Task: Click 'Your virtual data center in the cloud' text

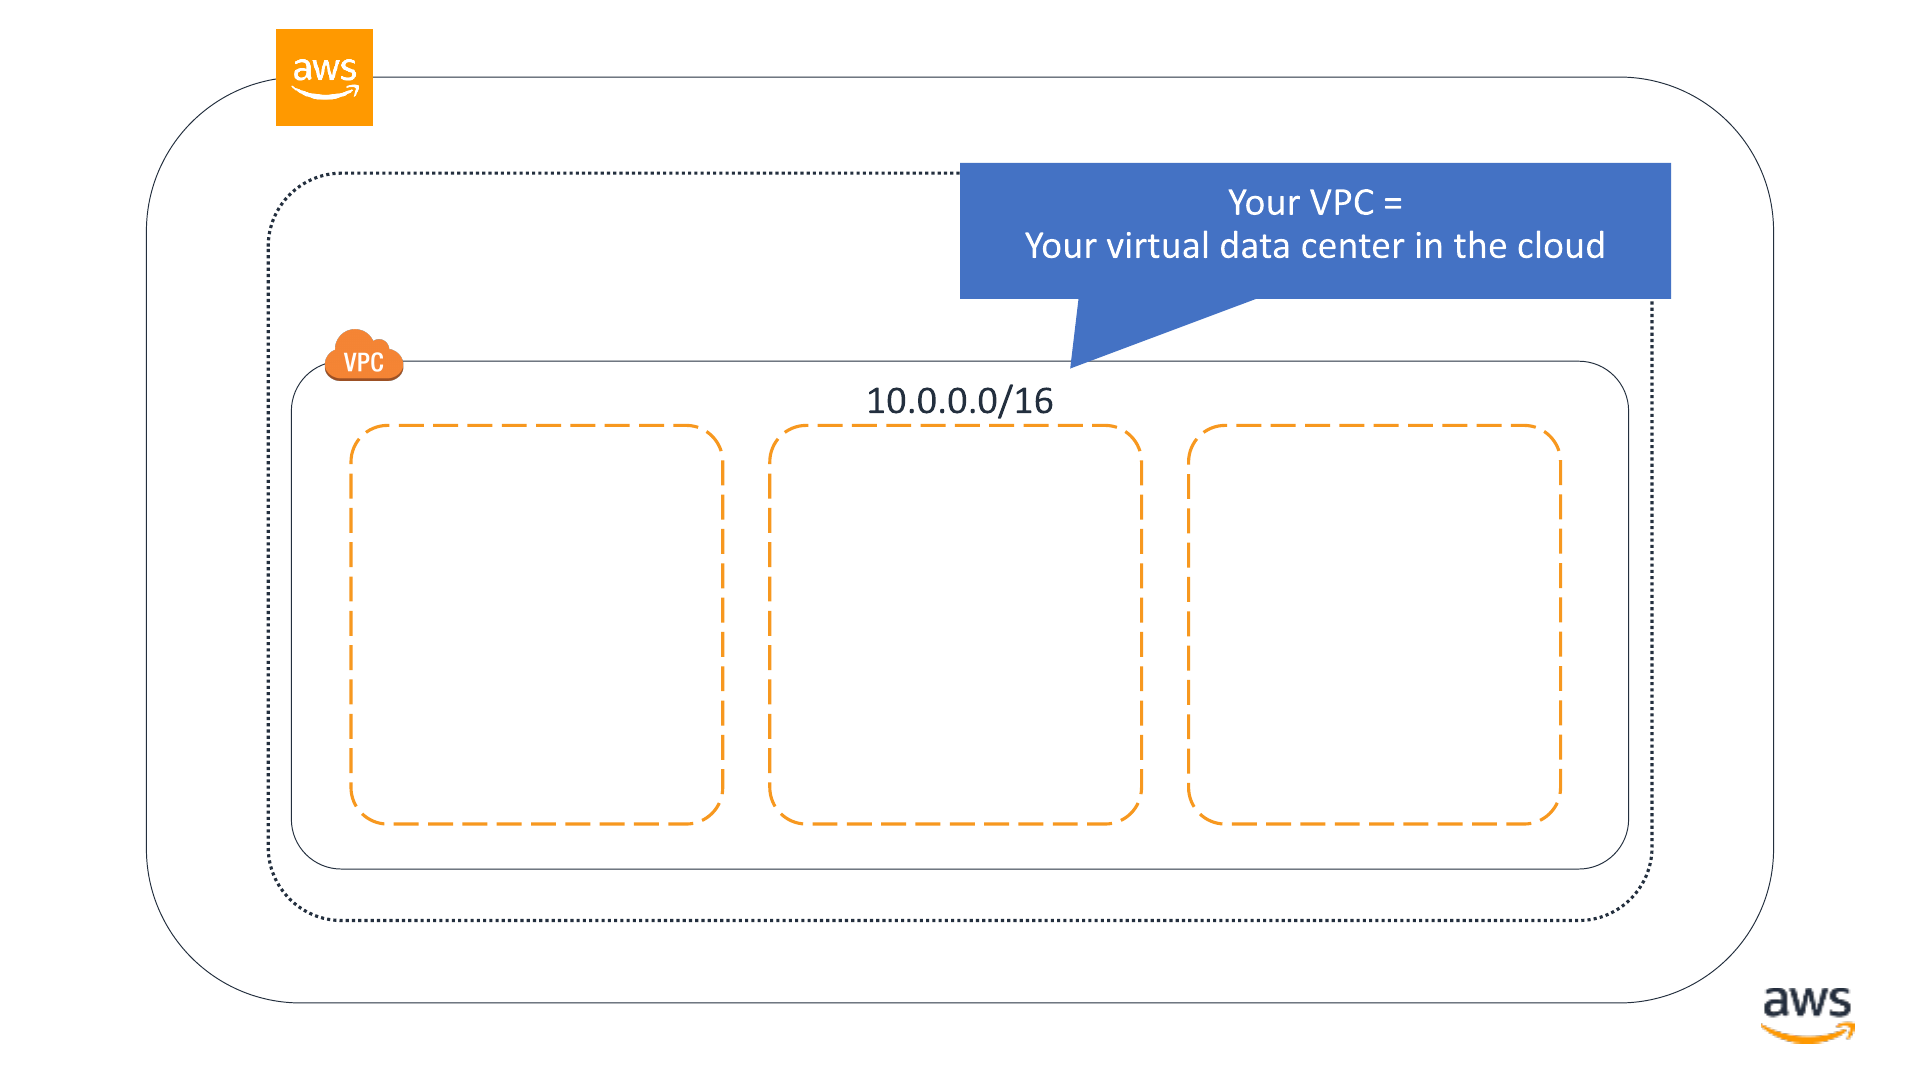Action: pos(1315,246)
